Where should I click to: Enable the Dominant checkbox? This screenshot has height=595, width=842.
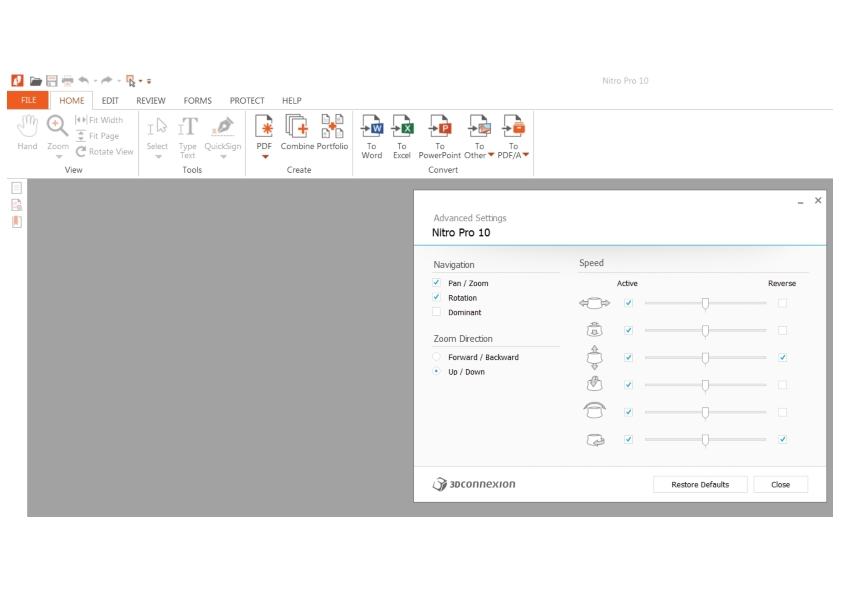click(437, 311)
